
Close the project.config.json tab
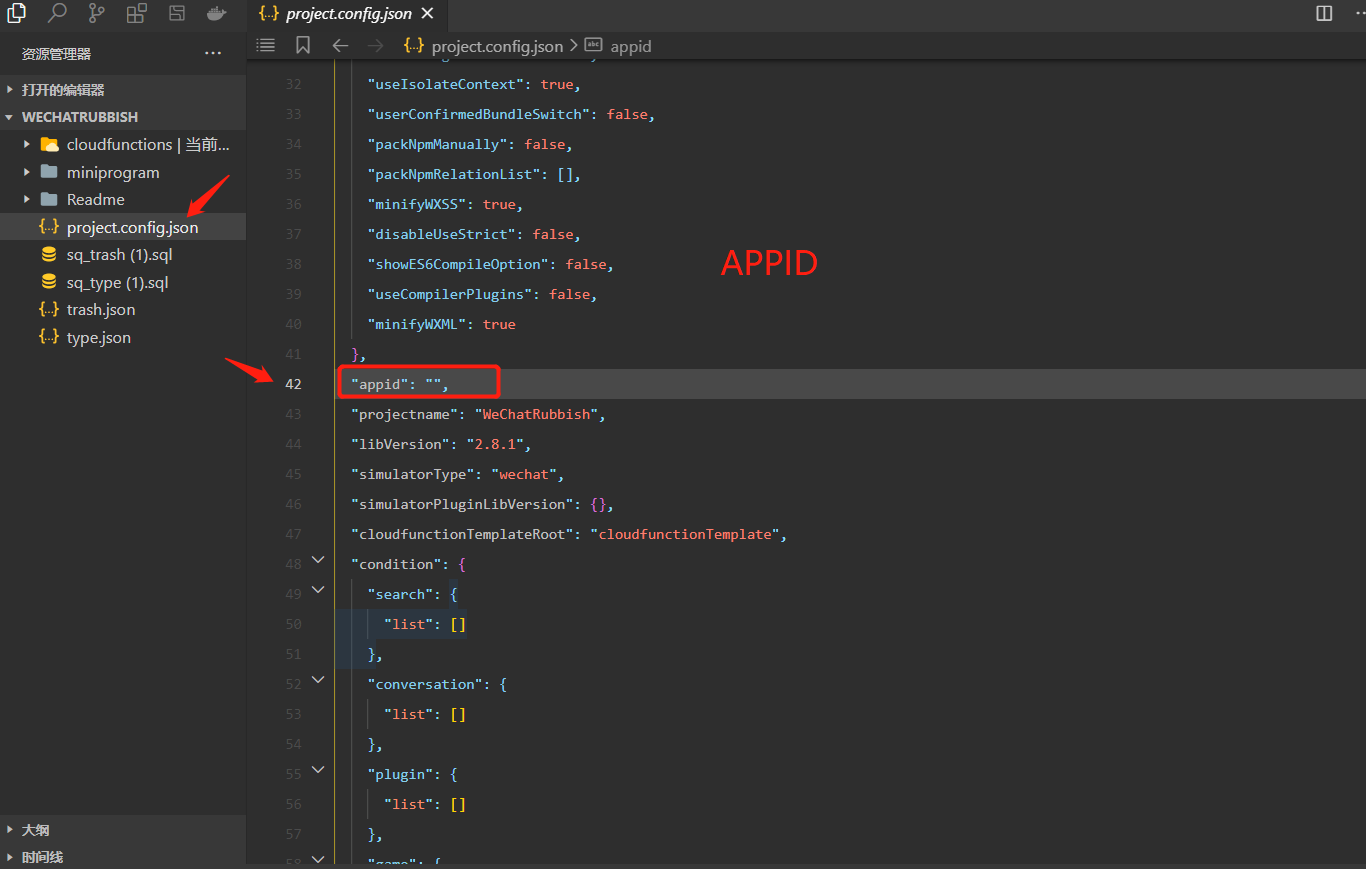pyautogui.click(x=427, y=14)
